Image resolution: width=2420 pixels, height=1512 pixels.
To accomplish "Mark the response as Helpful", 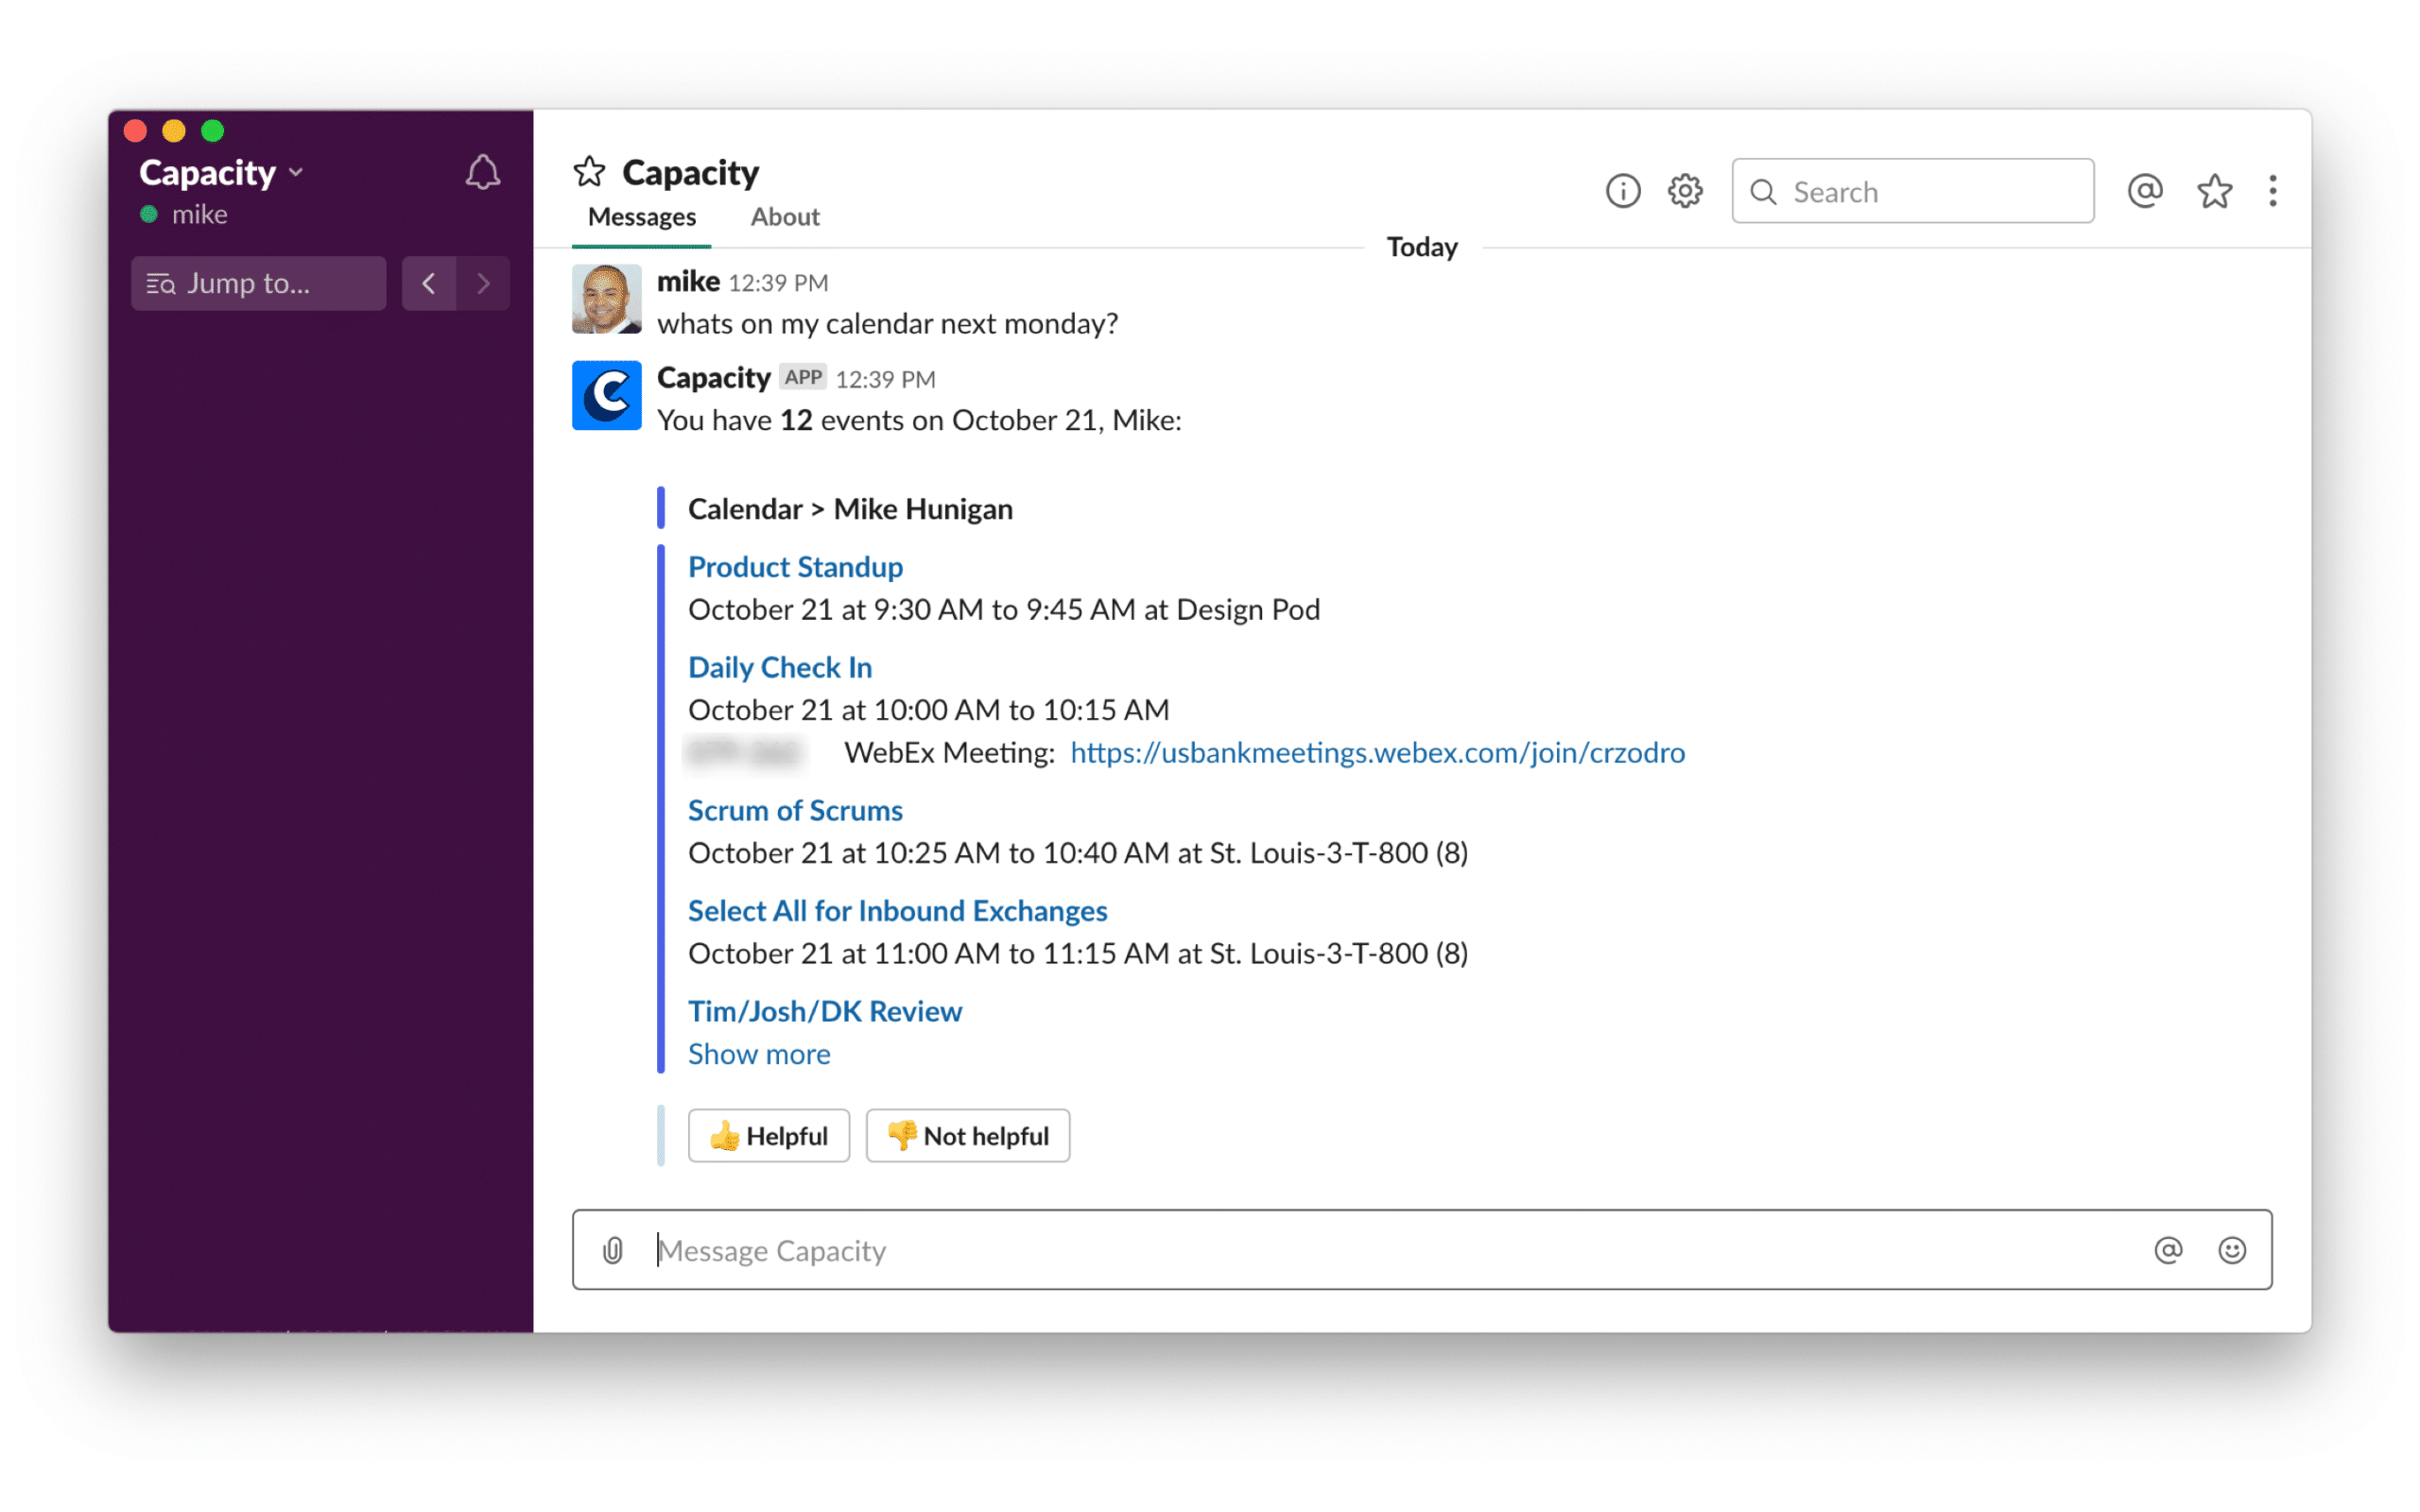I will click(768, 1136).
